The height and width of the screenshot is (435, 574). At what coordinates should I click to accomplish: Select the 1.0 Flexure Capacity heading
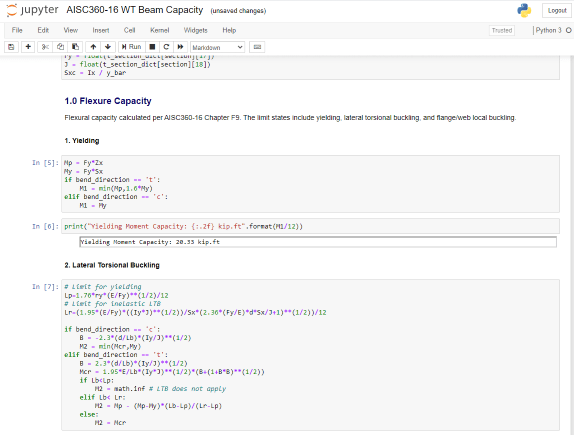pos(108,101)
